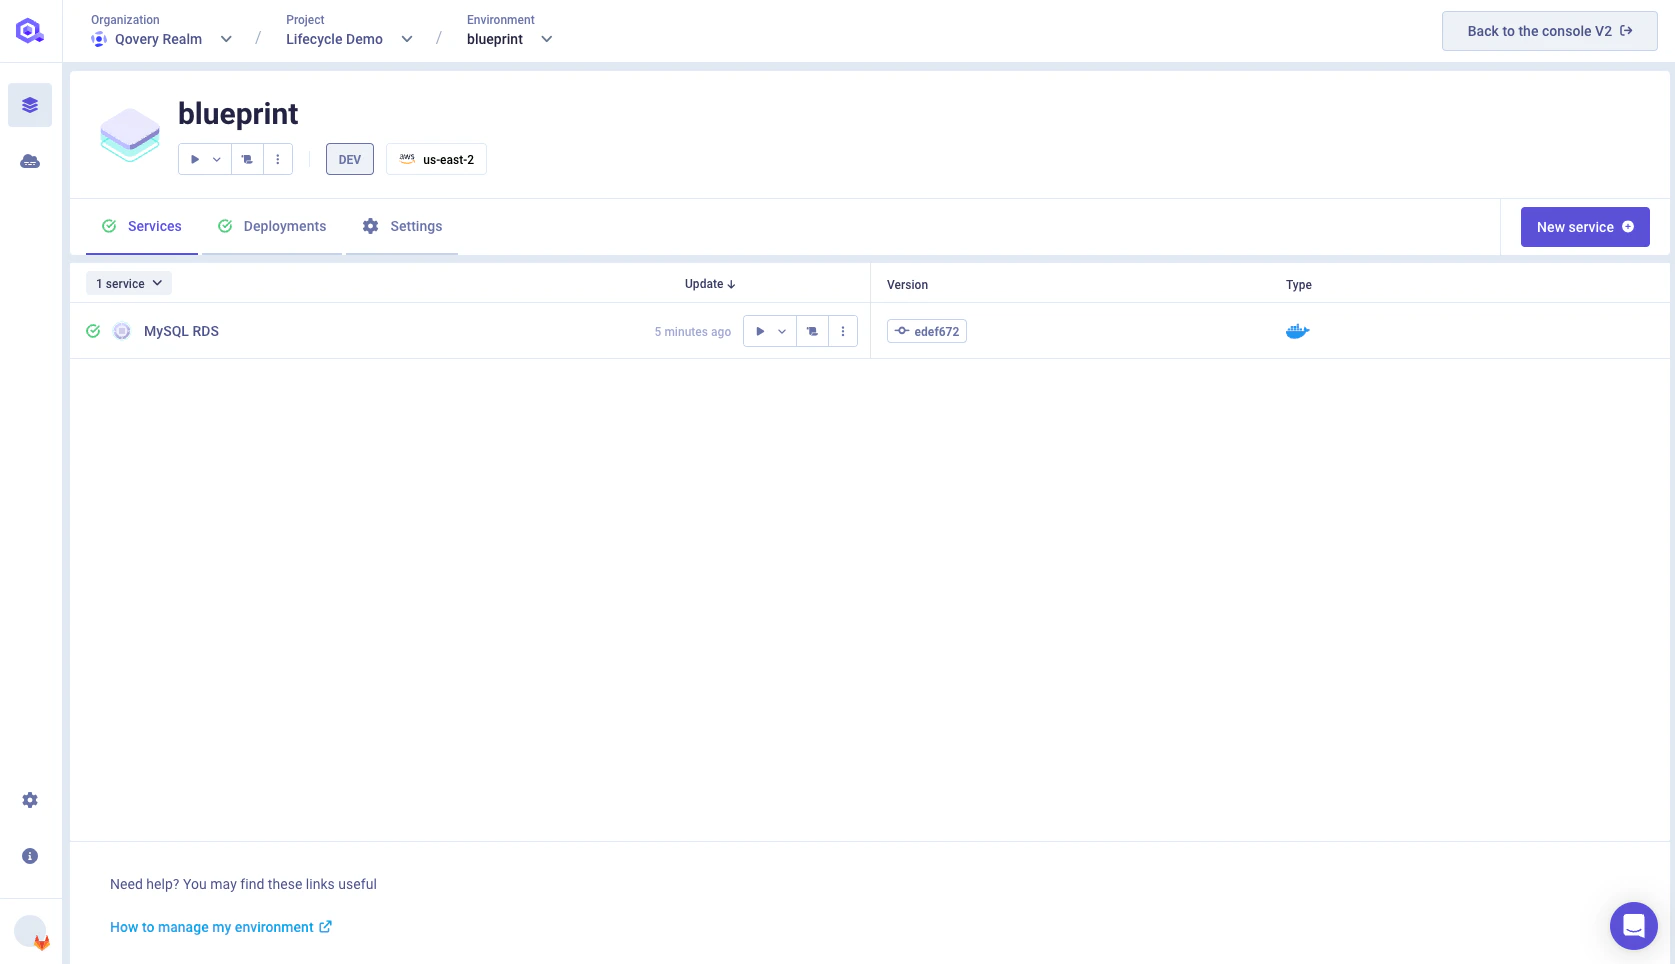Screen dimensions: 1675x964
Task: Open the clusters cloud icon in sidebar
Action: tap(30, 161)
